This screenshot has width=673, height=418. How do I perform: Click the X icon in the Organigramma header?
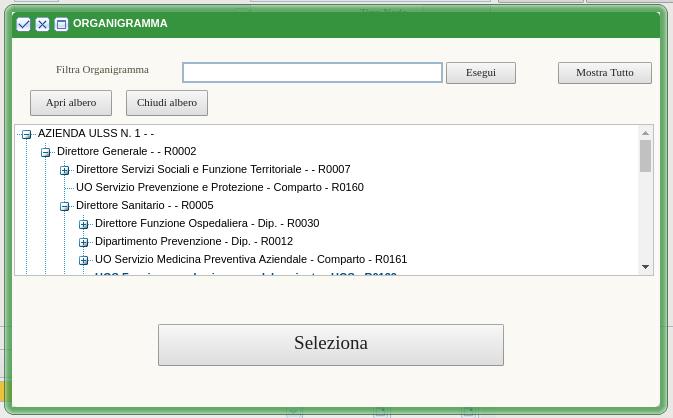(x=42, y=24)
